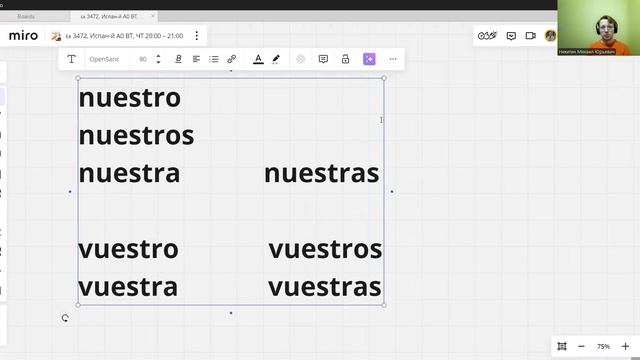
Task: Click the word vuestras
Action: click(x=325, y=287)
